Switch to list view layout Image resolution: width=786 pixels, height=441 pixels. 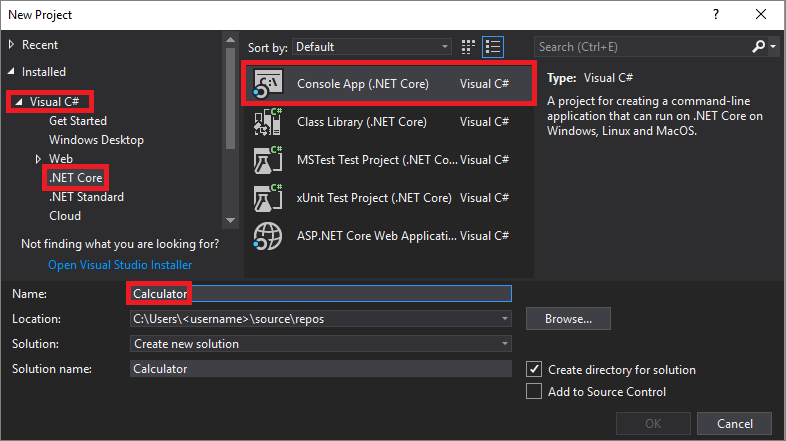[493, 47]
